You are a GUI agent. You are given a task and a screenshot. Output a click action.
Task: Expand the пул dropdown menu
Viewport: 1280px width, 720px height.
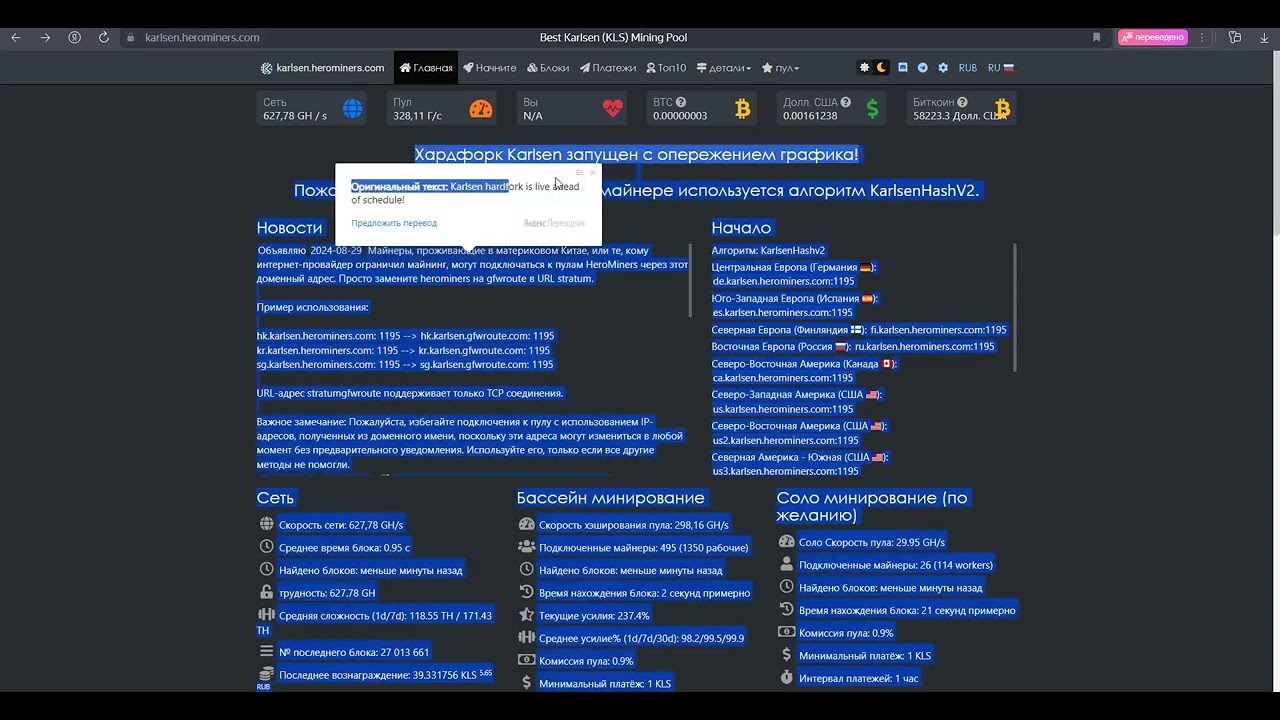coord(780,68)
